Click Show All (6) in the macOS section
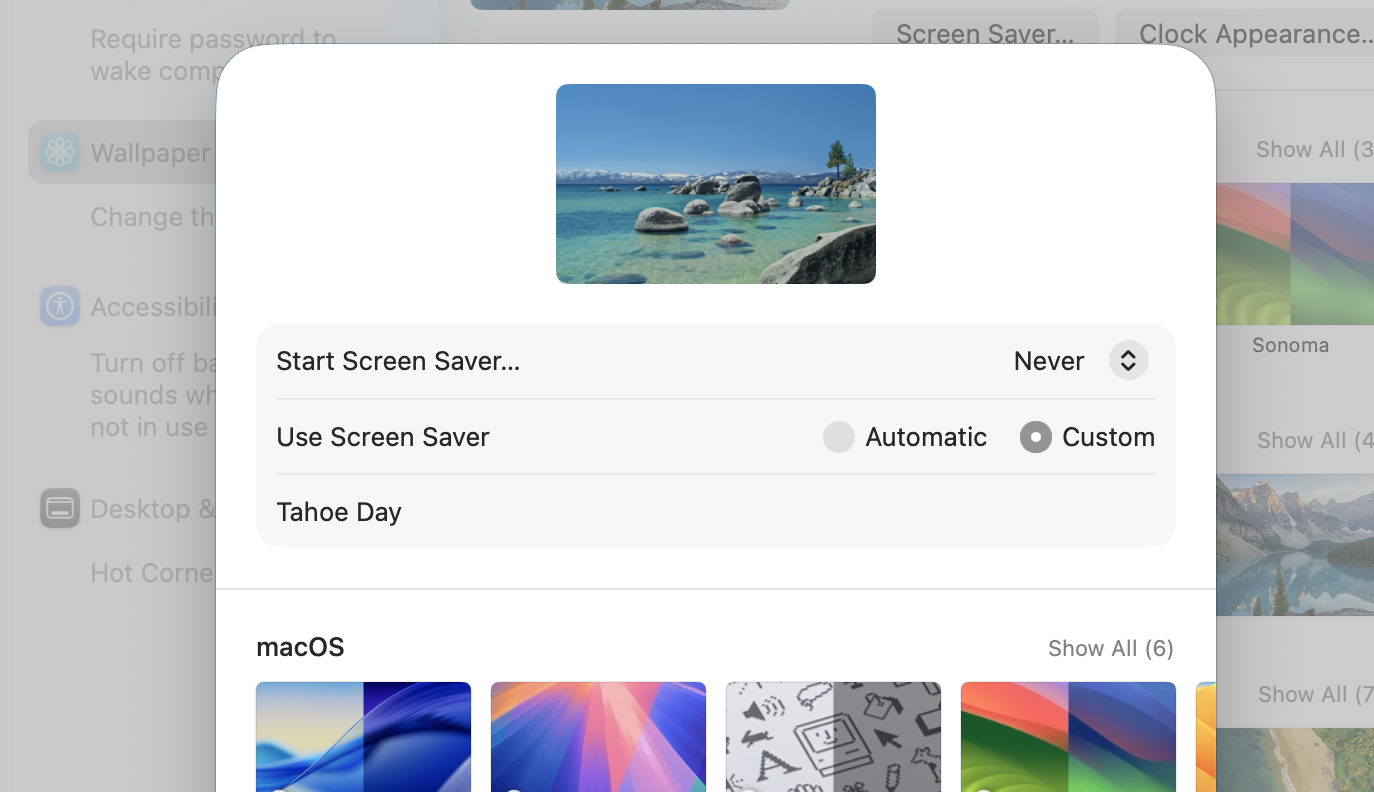The height and width of the screenshot is (792, 1374). coord(1110,648)
